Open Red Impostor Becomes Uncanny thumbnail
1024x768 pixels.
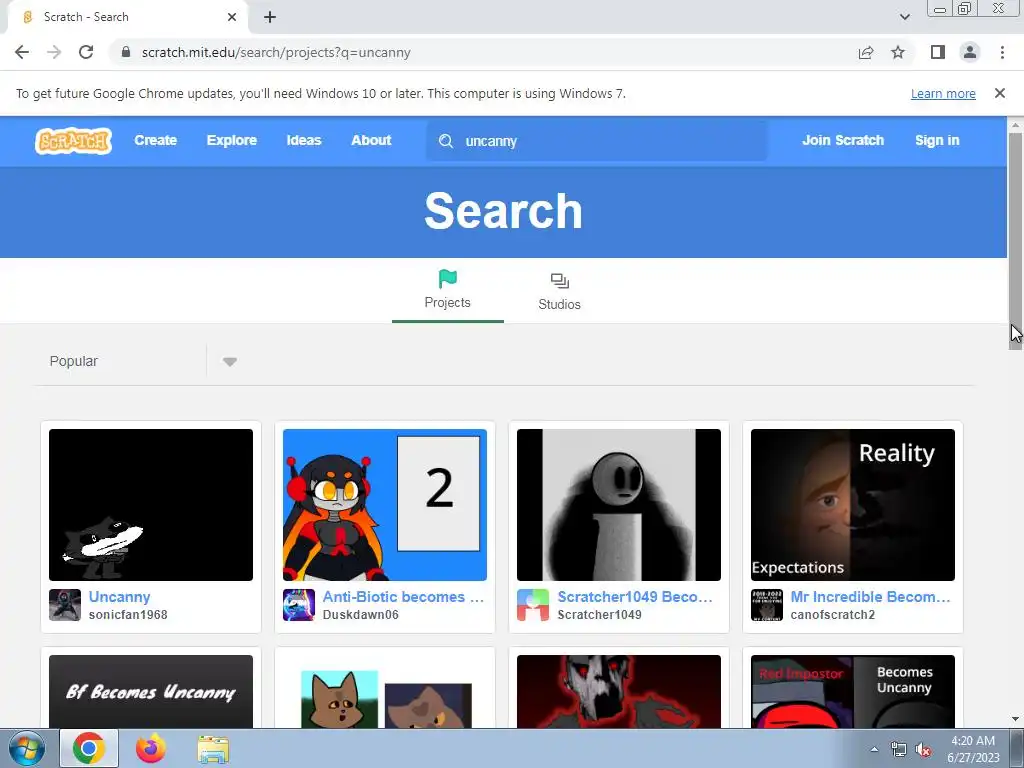[852, 692]
